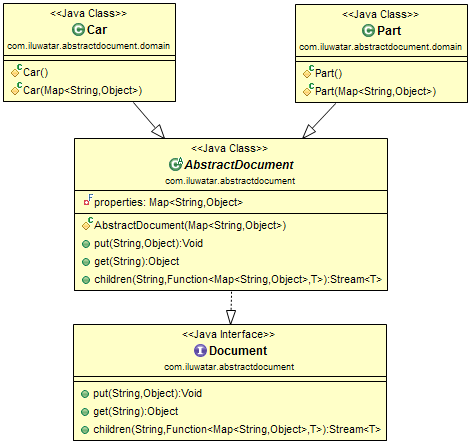Select the Document interface title text
This screenshot has width=471, height=444.
click(238, 351)
